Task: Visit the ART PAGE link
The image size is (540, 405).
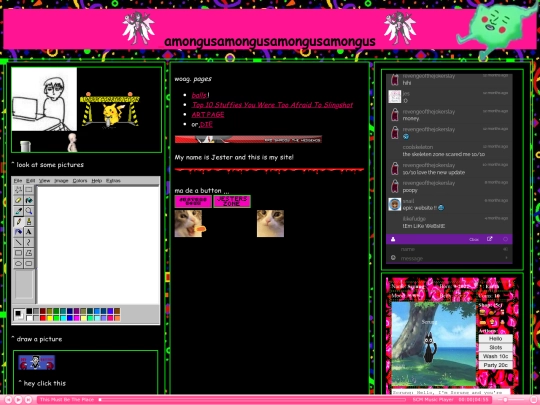Action: coord(208,114)
